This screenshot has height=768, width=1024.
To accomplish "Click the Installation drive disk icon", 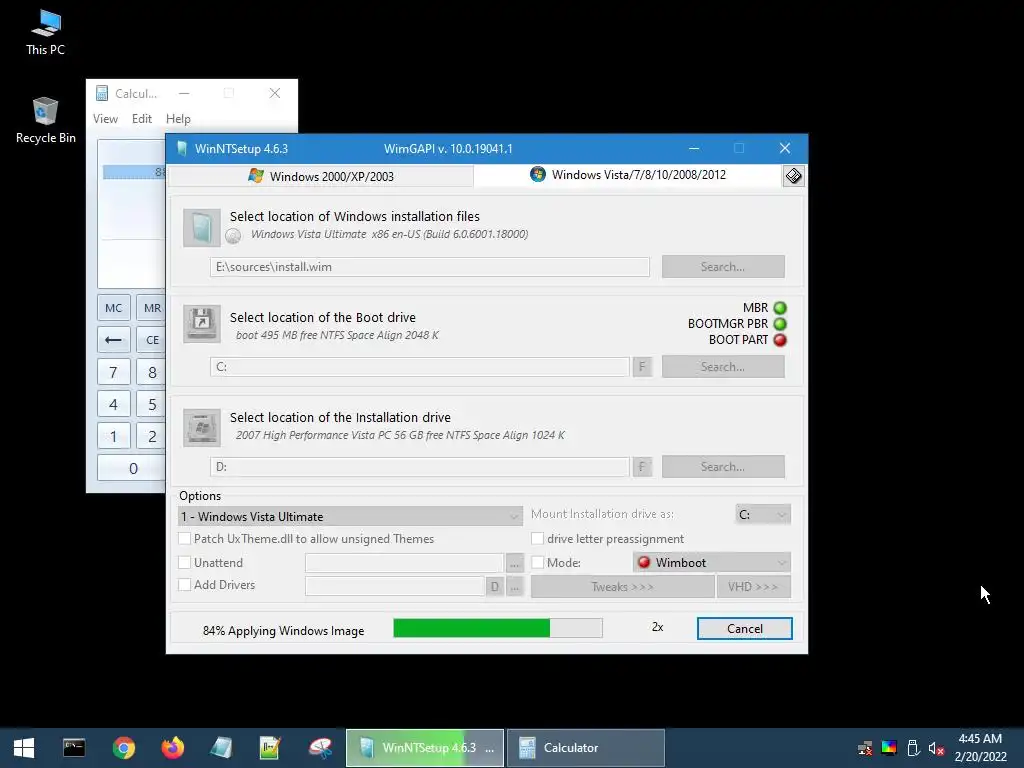I will (202, 428).
